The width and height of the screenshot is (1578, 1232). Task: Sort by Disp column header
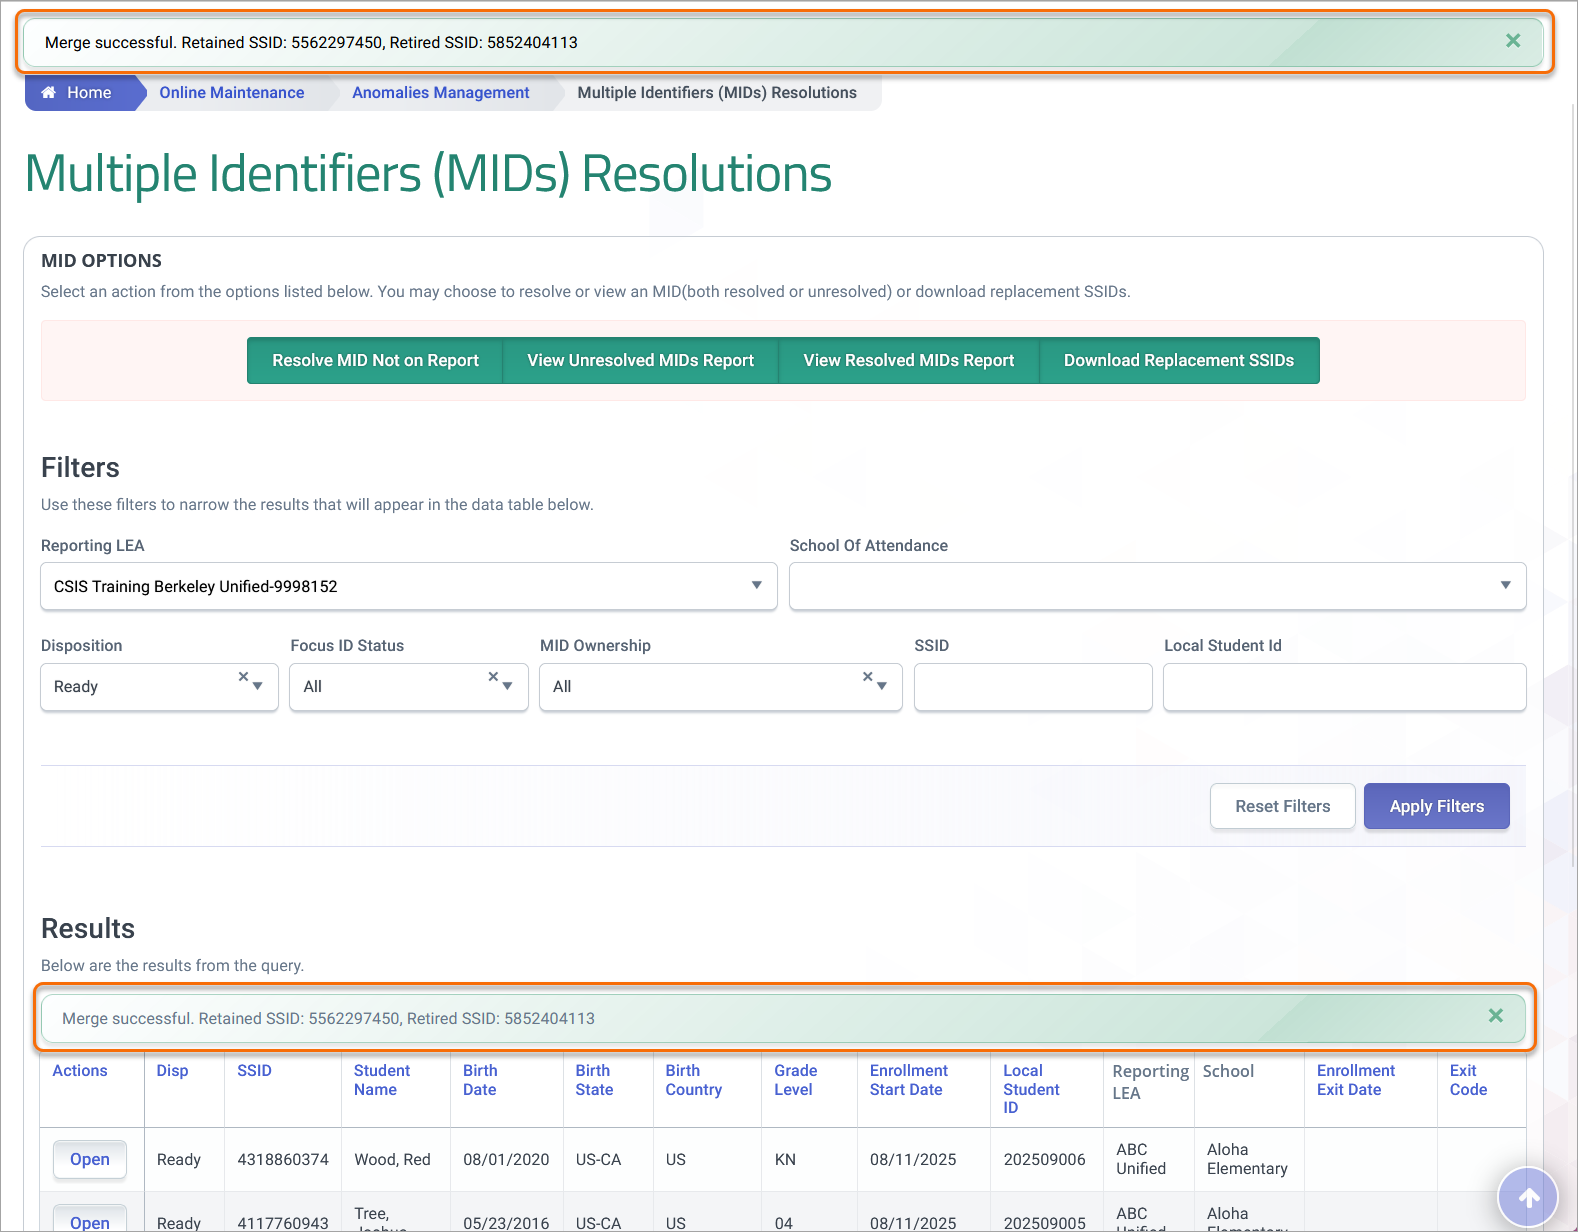tap(172, 1070)
